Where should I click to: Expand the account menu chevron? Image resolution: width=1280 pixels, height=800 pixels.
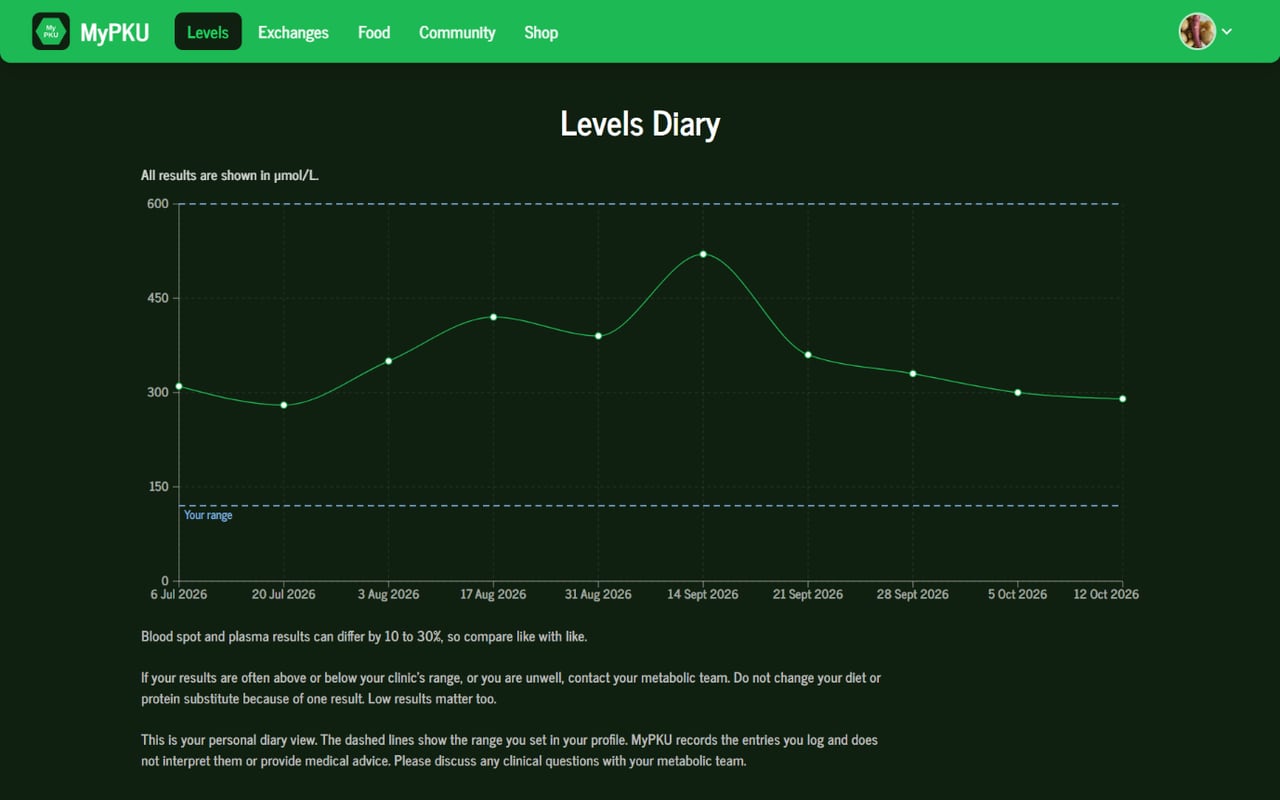[x=1227, y=31]
